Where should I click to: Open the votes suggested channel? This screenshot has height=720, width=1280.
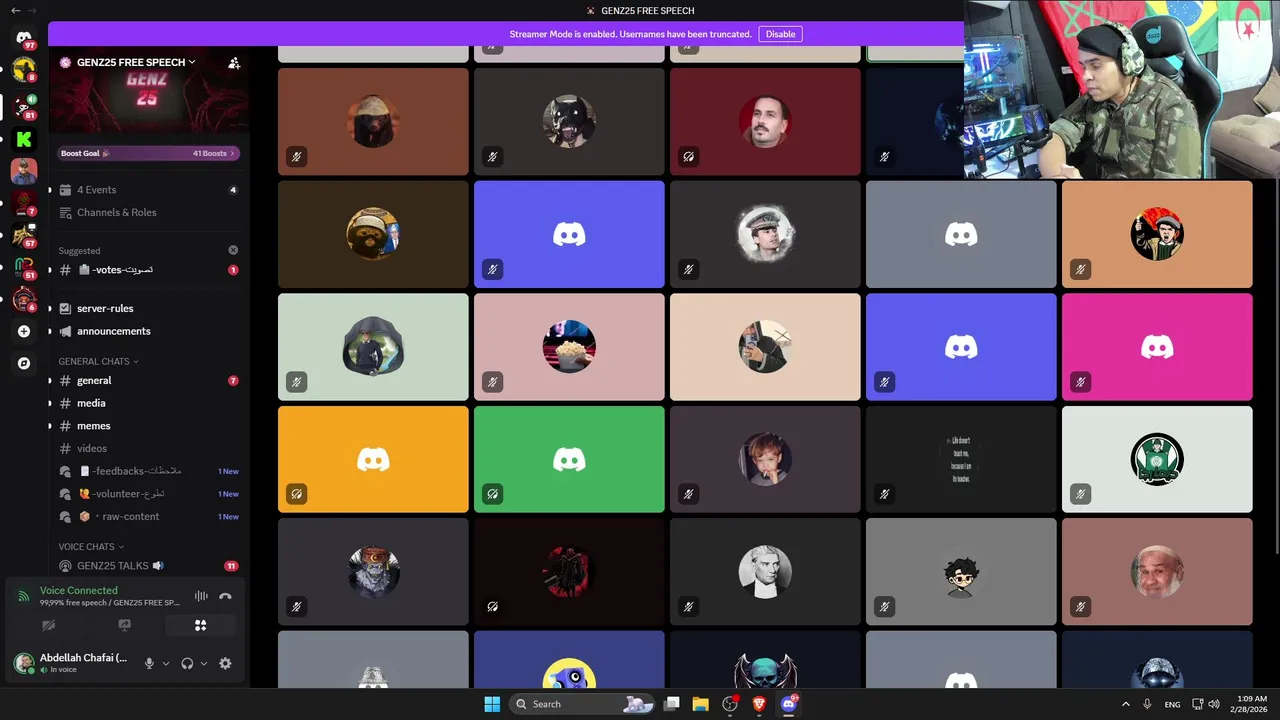tap(148, 270)
